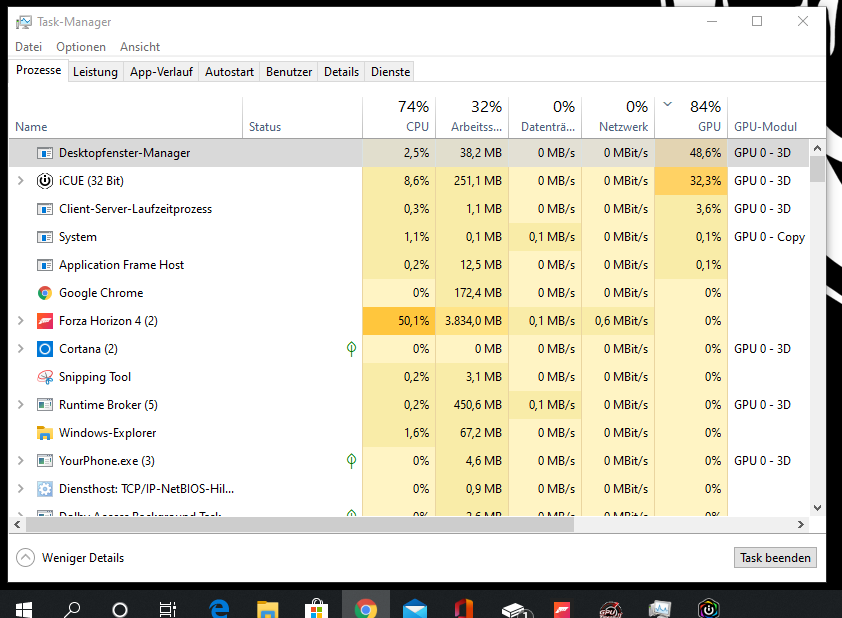Click the Forza Horizon 4 process icon
842x618 pixels.
[45, 321]
